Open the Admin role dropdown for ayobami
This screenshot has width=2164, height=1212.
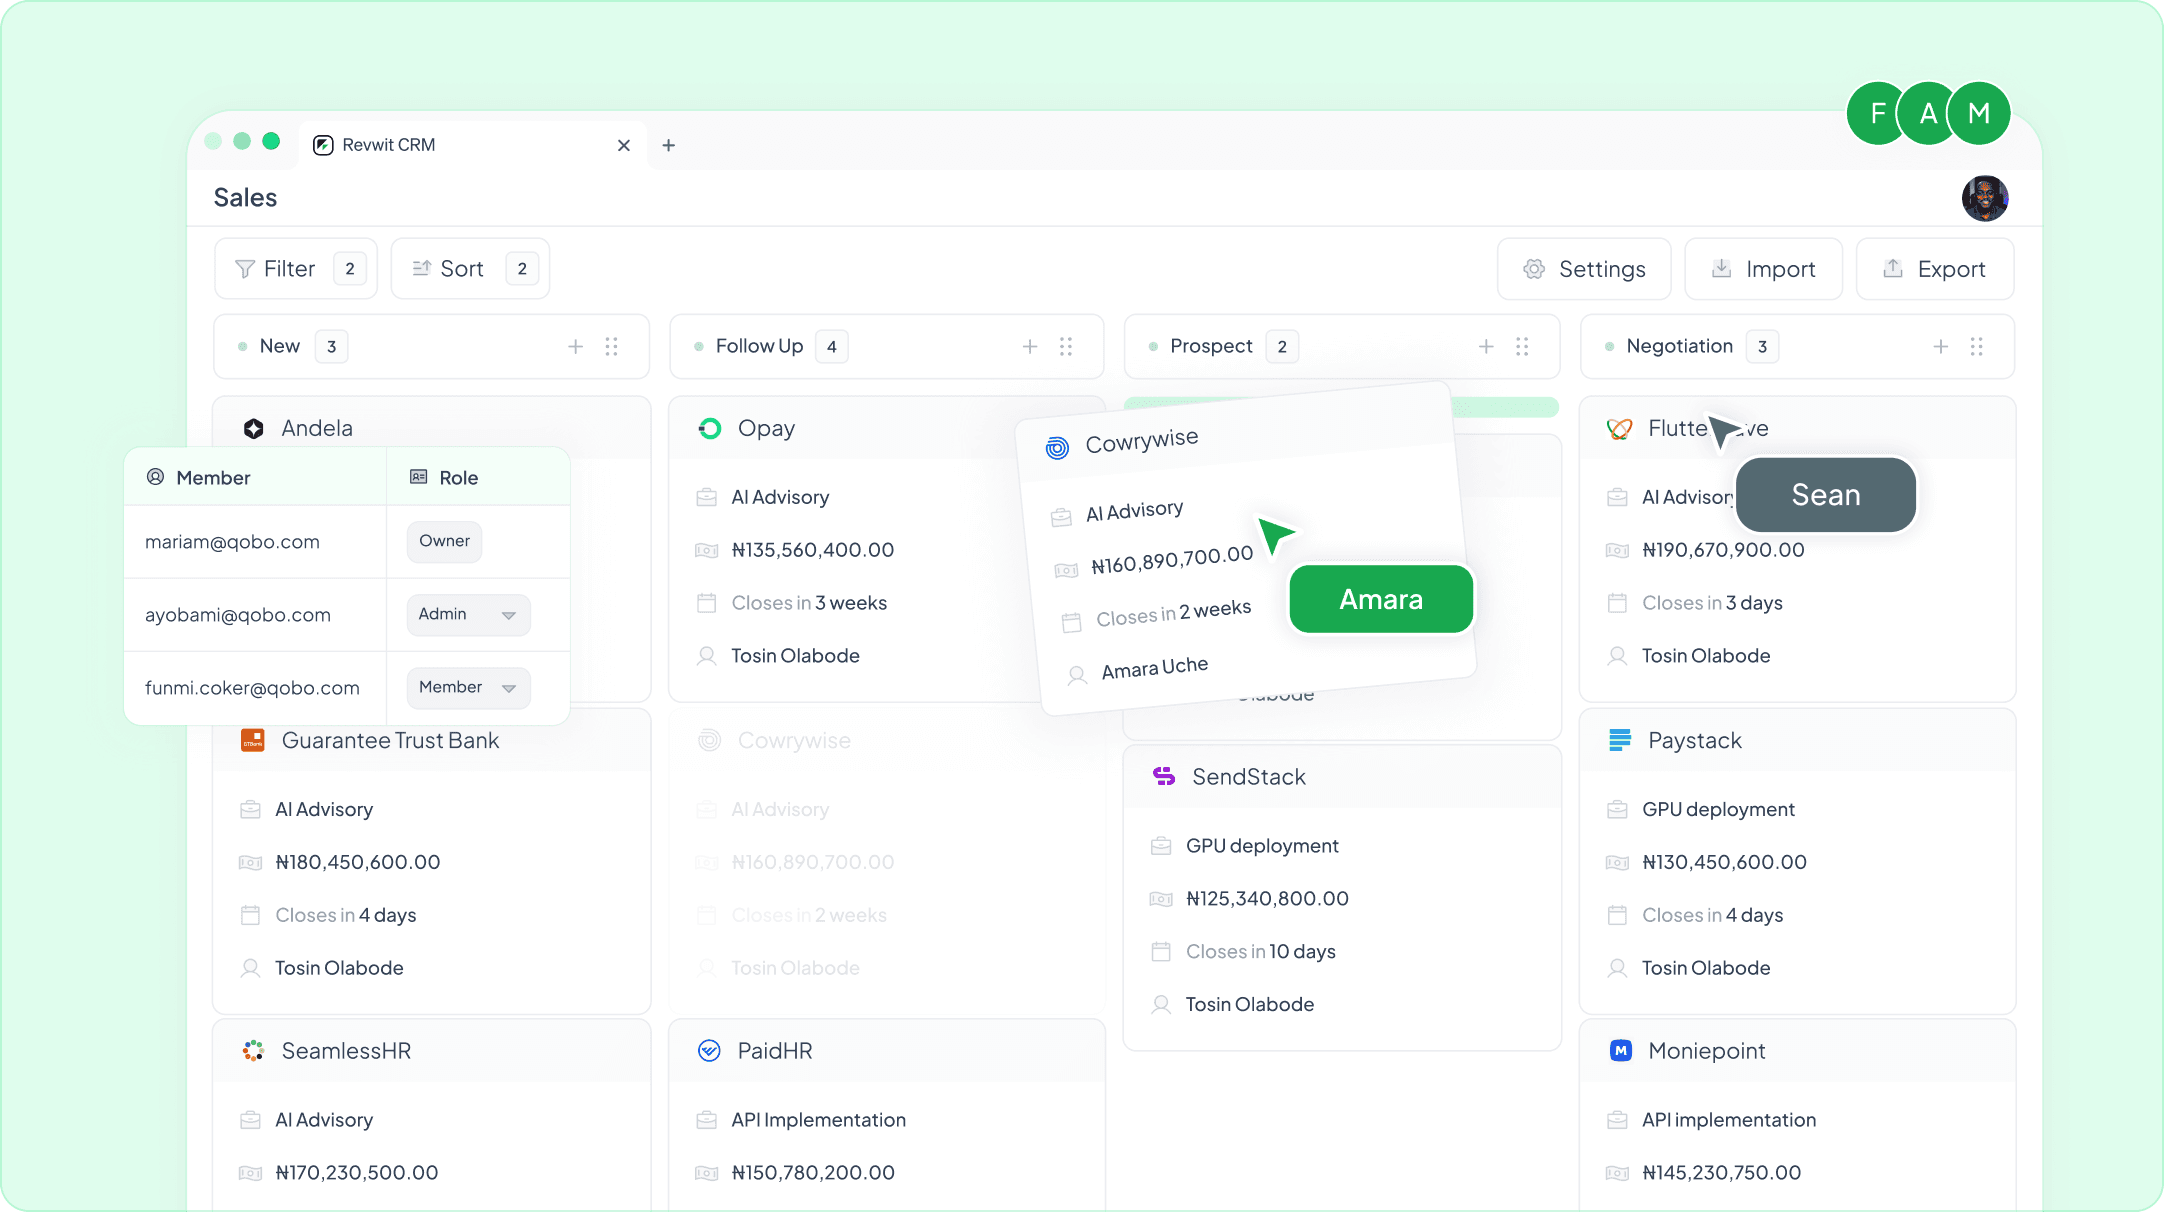468,614
